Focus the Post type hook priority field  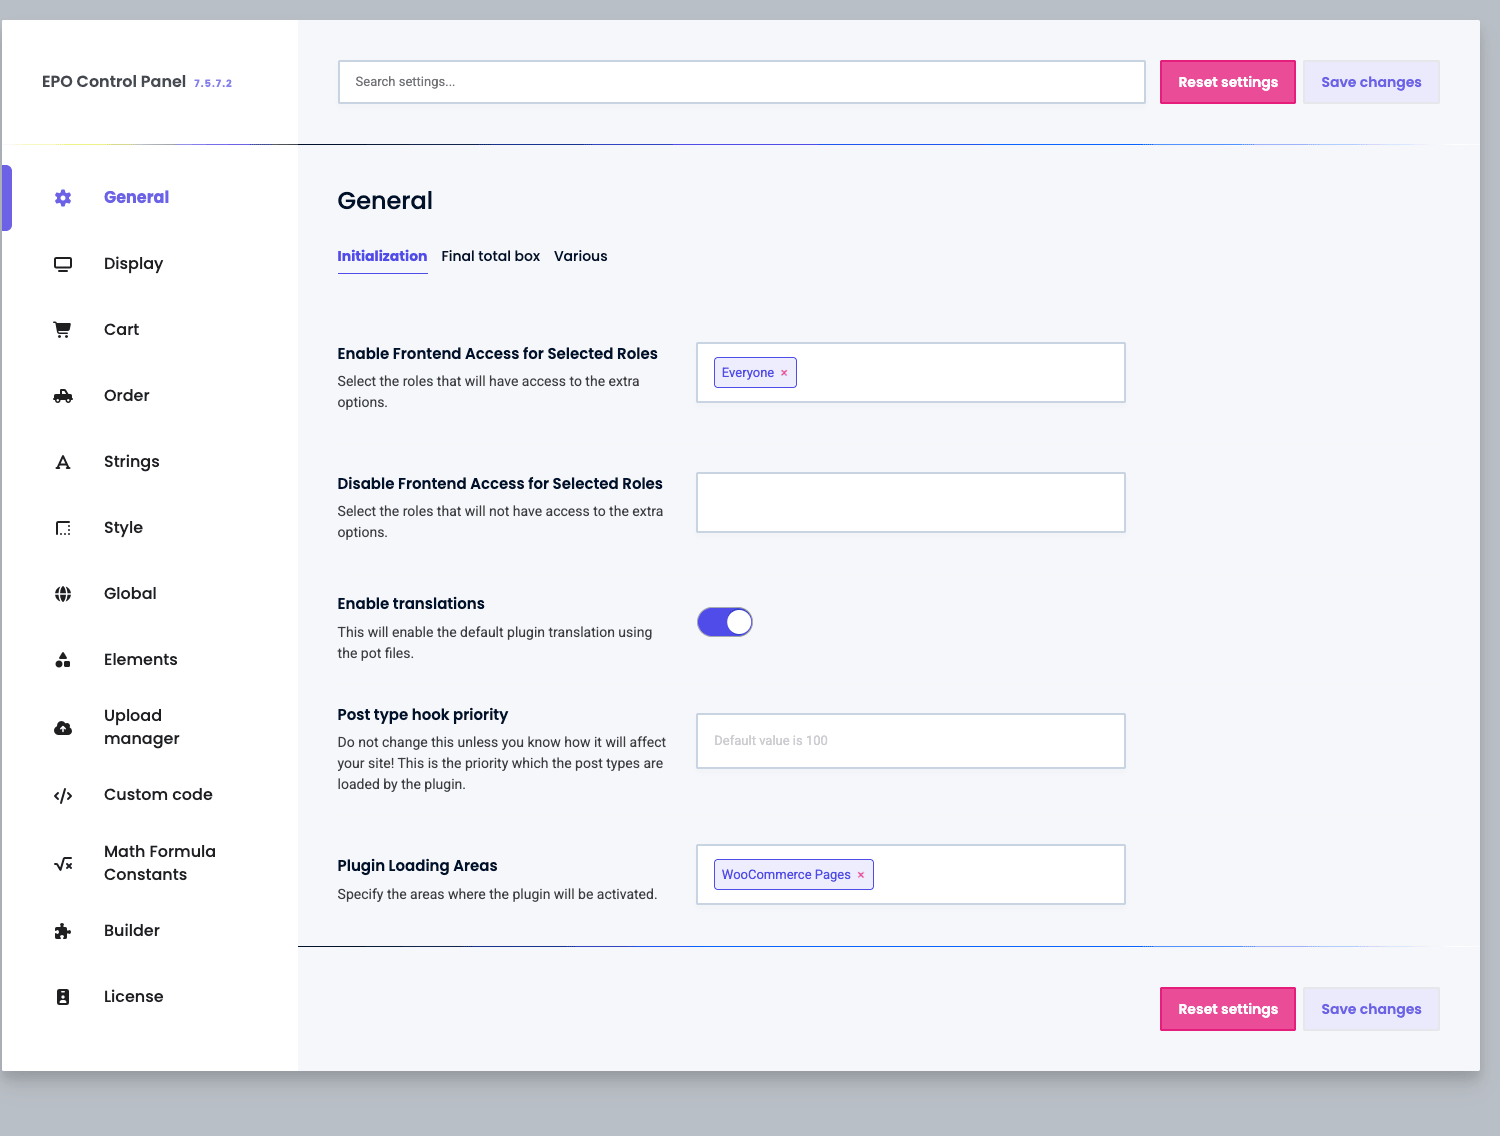(x=911, y=741)
